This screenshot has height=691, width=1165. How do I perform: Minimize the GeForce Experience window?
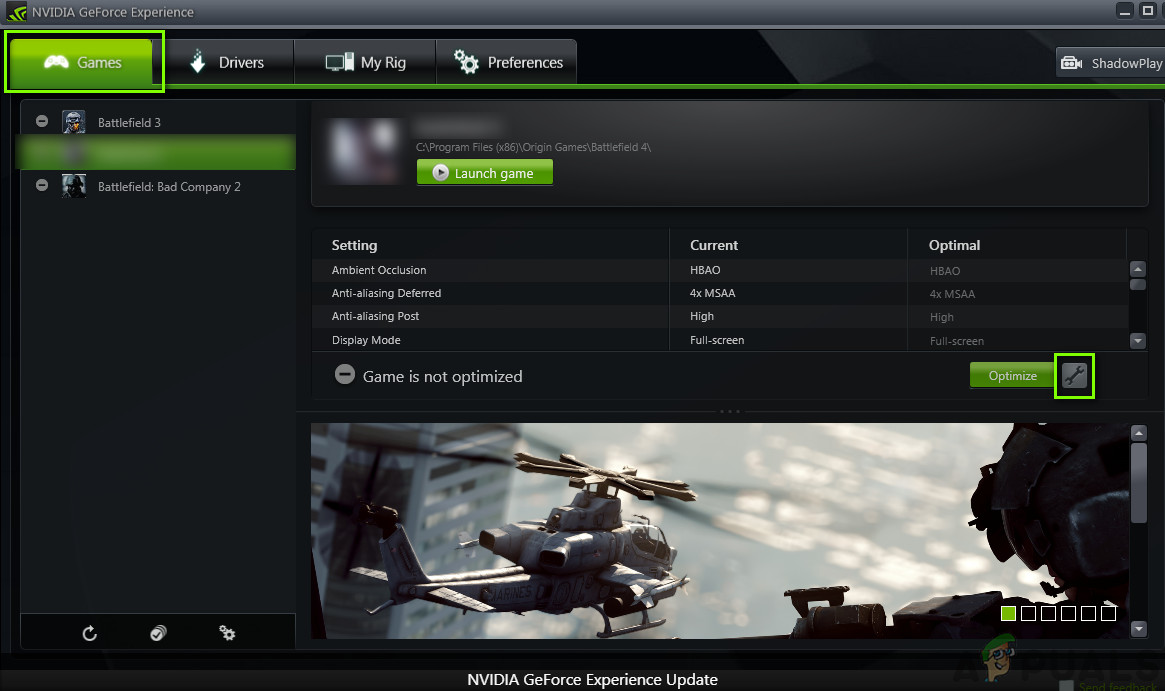coord(1125,10)
